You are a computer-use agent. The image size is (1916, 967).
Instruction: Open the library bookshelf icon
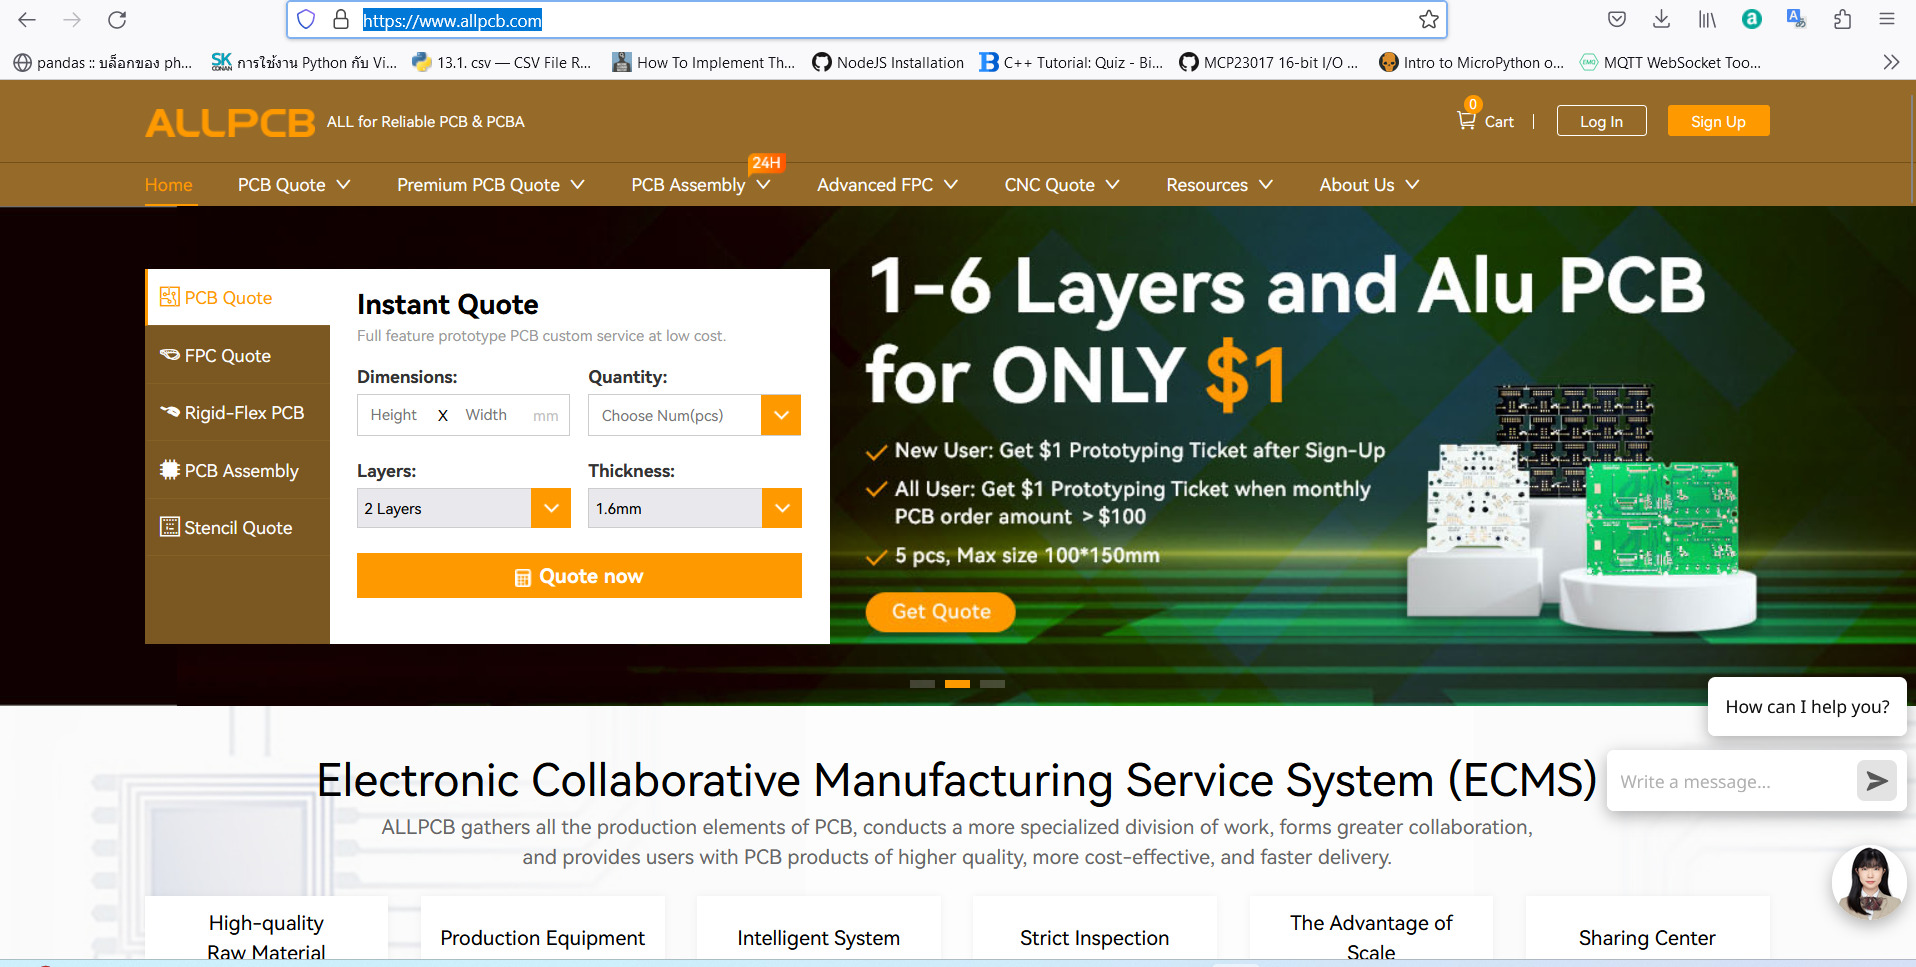pos(1707,19)
